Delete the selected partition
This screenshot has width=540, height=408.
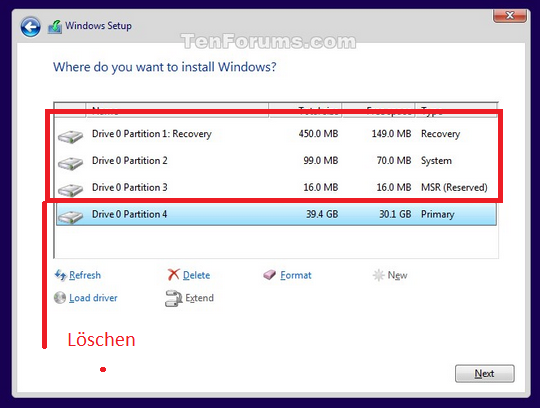[x=196, y=275]
